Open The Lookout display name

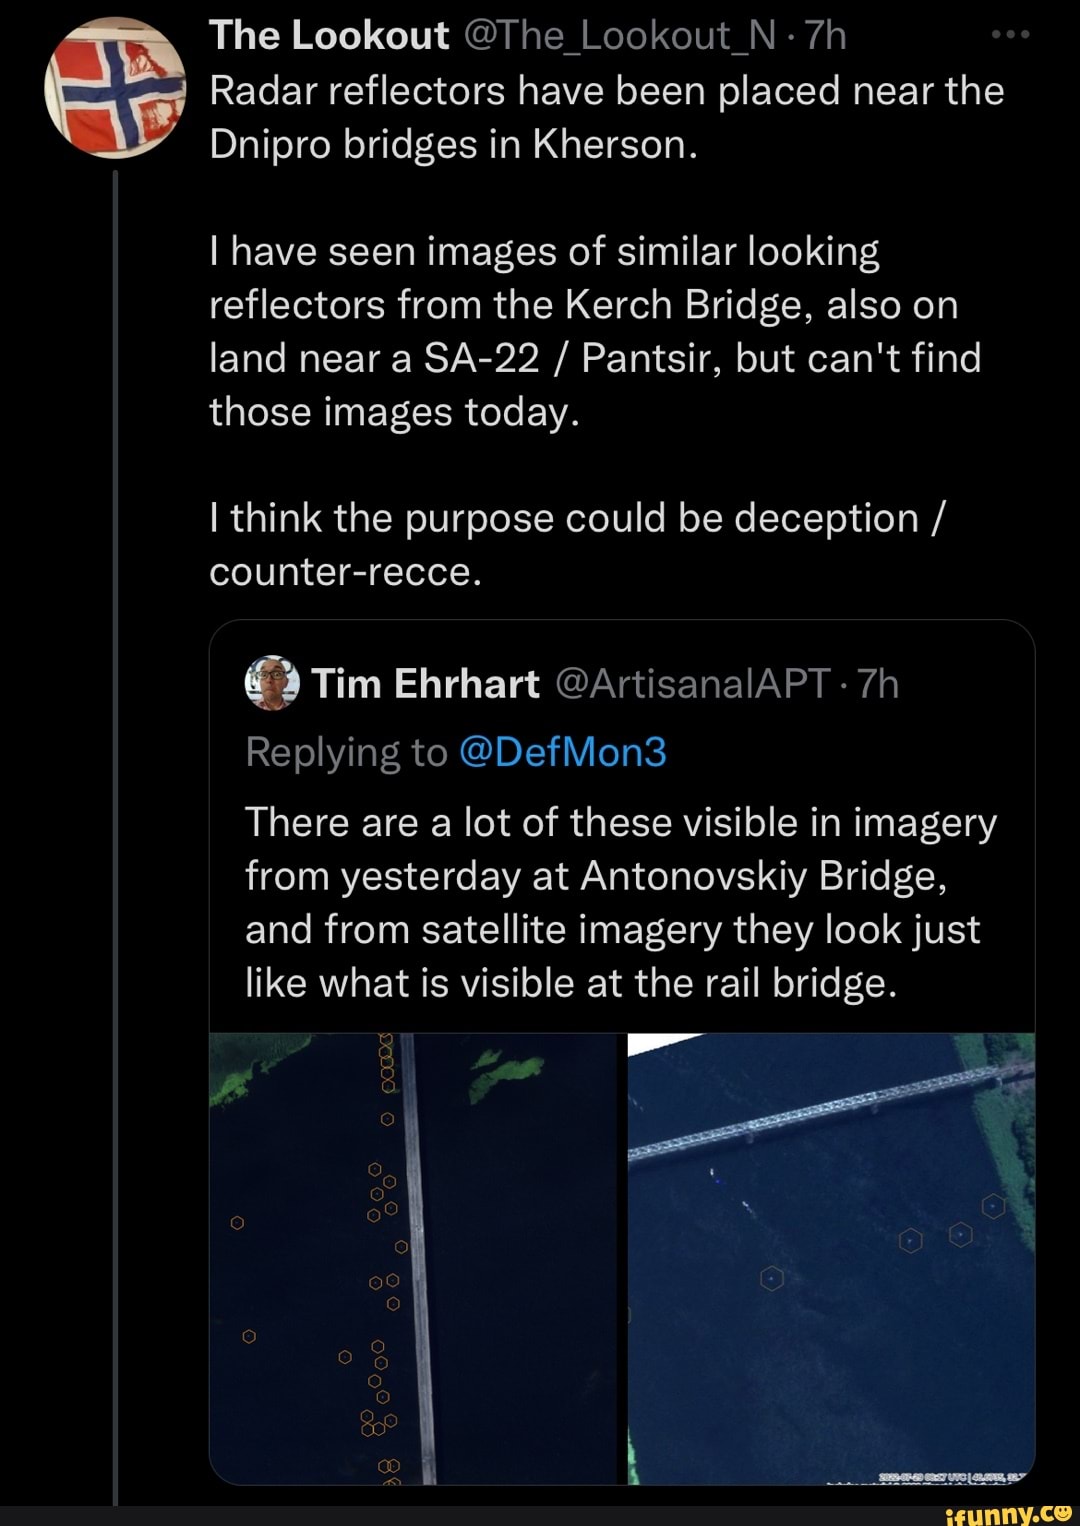[x=329, y=36]
